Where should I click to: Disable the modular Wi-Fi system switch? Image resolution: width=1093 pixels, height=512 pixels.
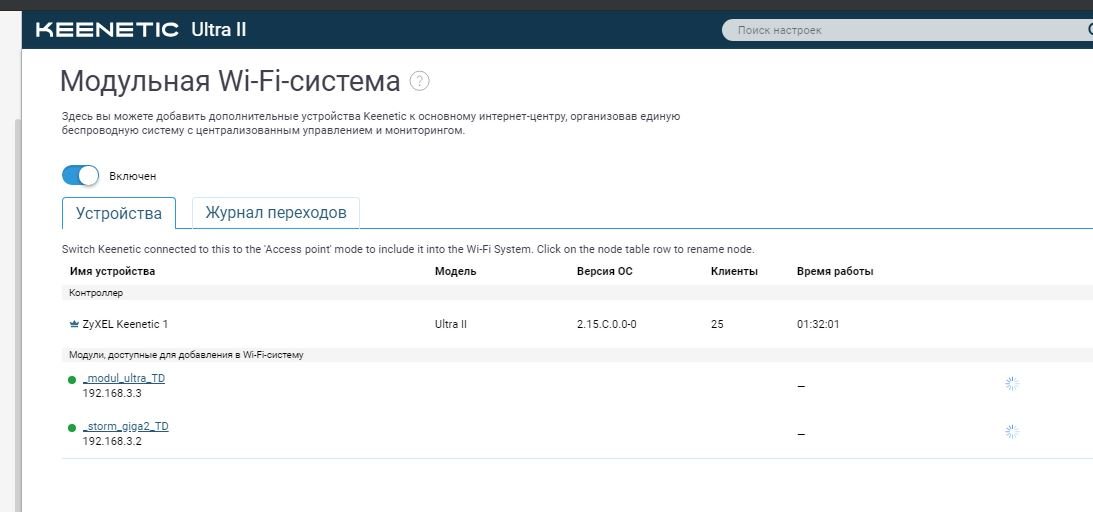pos(80,176)
